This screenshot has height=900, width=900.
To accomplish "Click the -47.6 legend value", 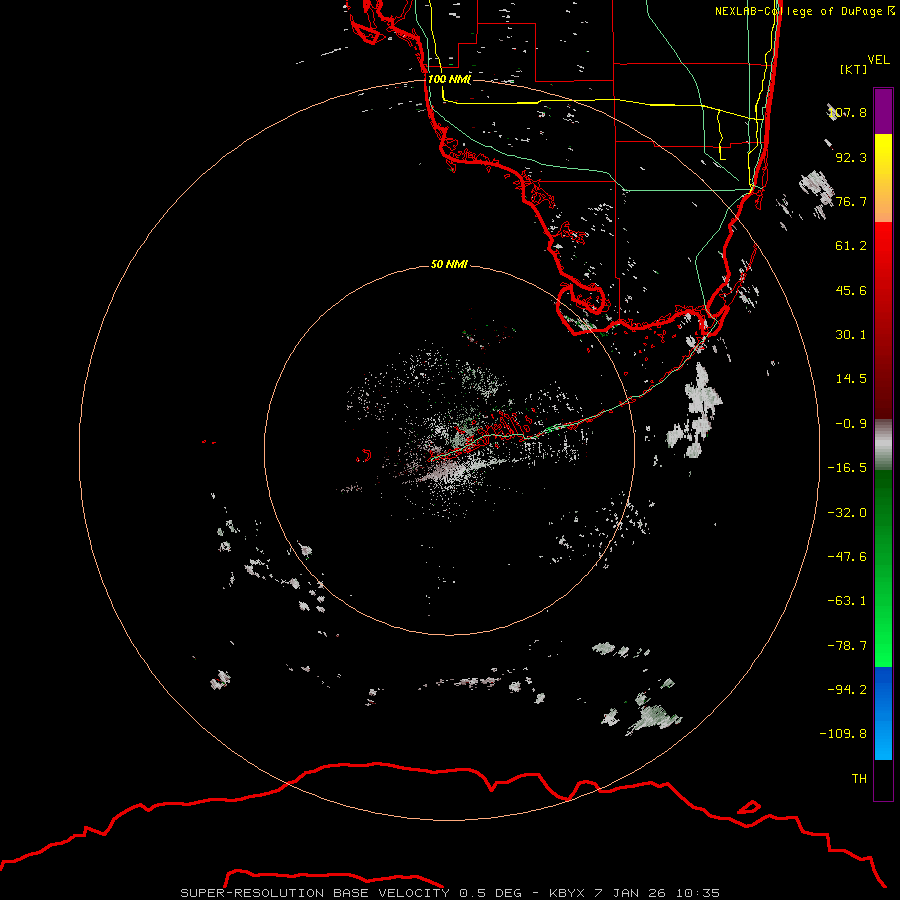I will [x=847, y=557].
